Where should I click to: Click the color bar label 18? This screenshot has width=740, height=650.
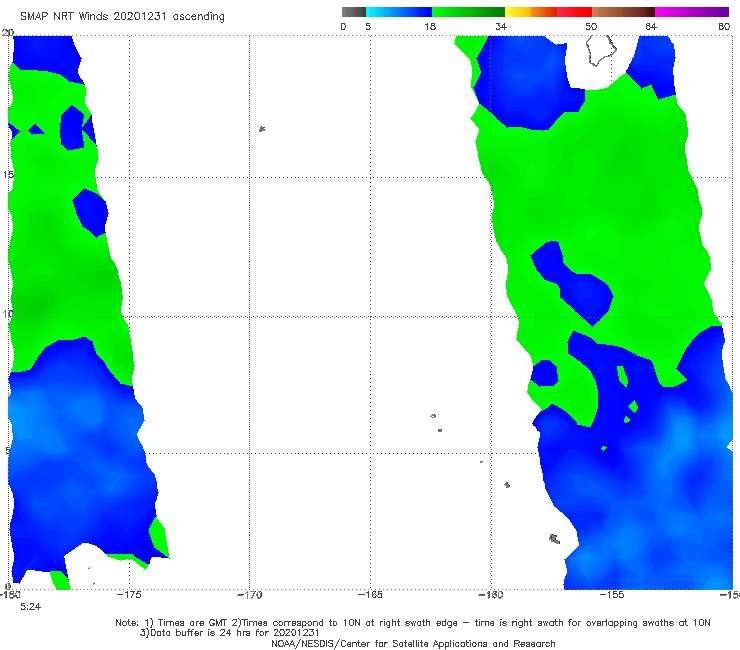pos(430,27)
